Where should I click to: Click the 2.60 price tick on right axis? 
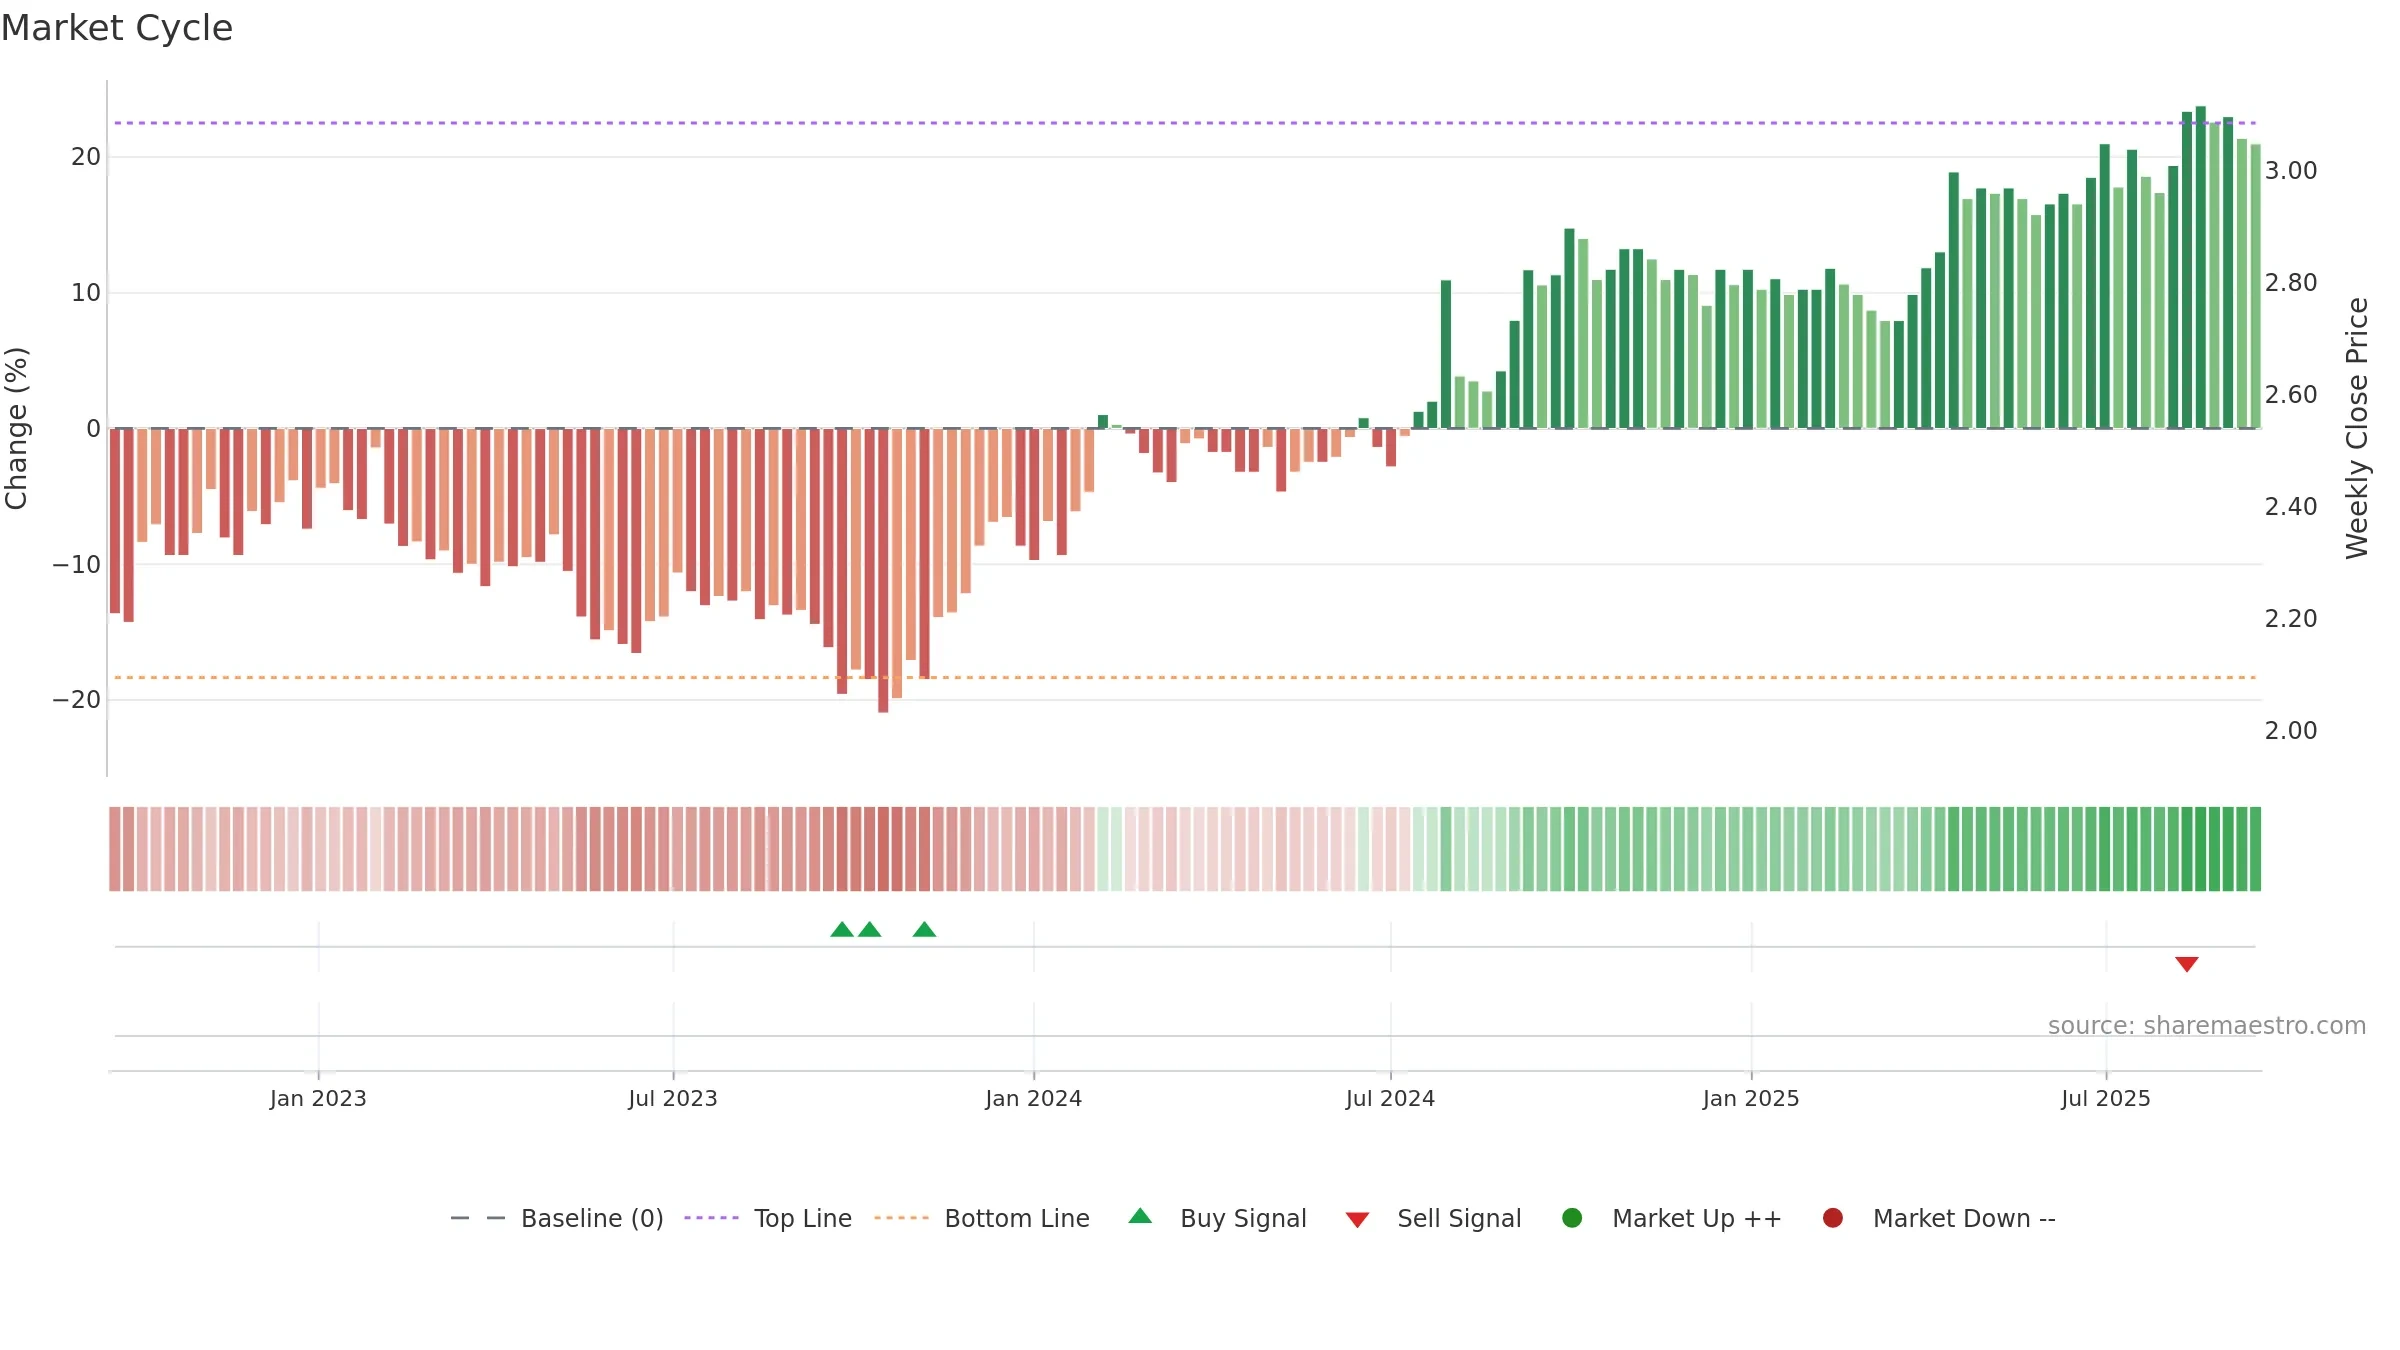point(2291,395)
